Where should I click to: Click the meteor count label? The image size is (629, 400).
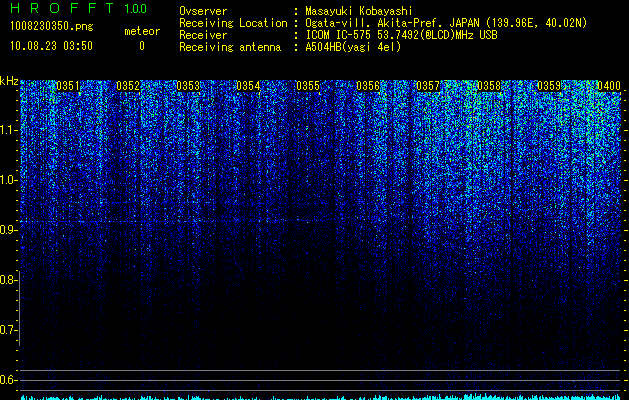click(142, 31)
